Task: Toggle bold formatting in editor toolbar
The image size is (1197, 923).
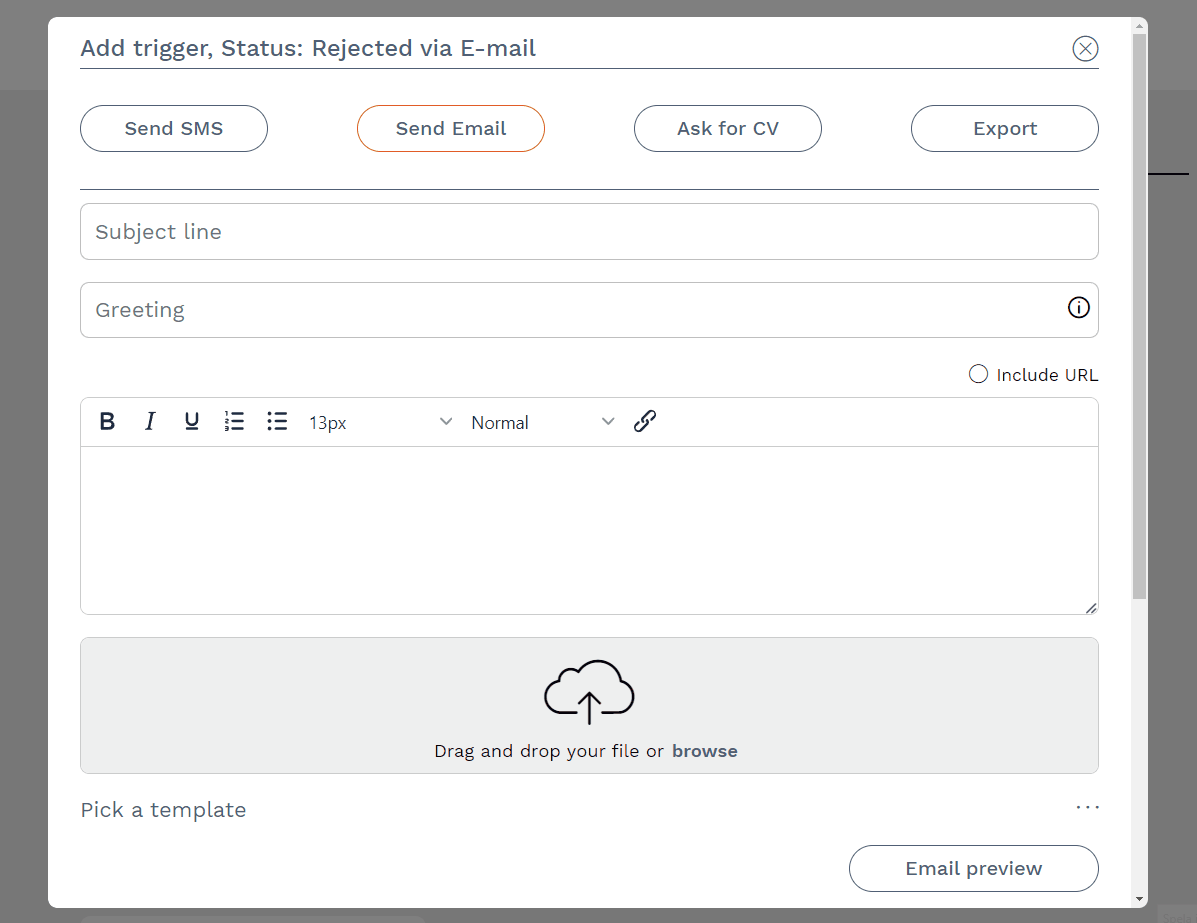Action: [107, 422]
